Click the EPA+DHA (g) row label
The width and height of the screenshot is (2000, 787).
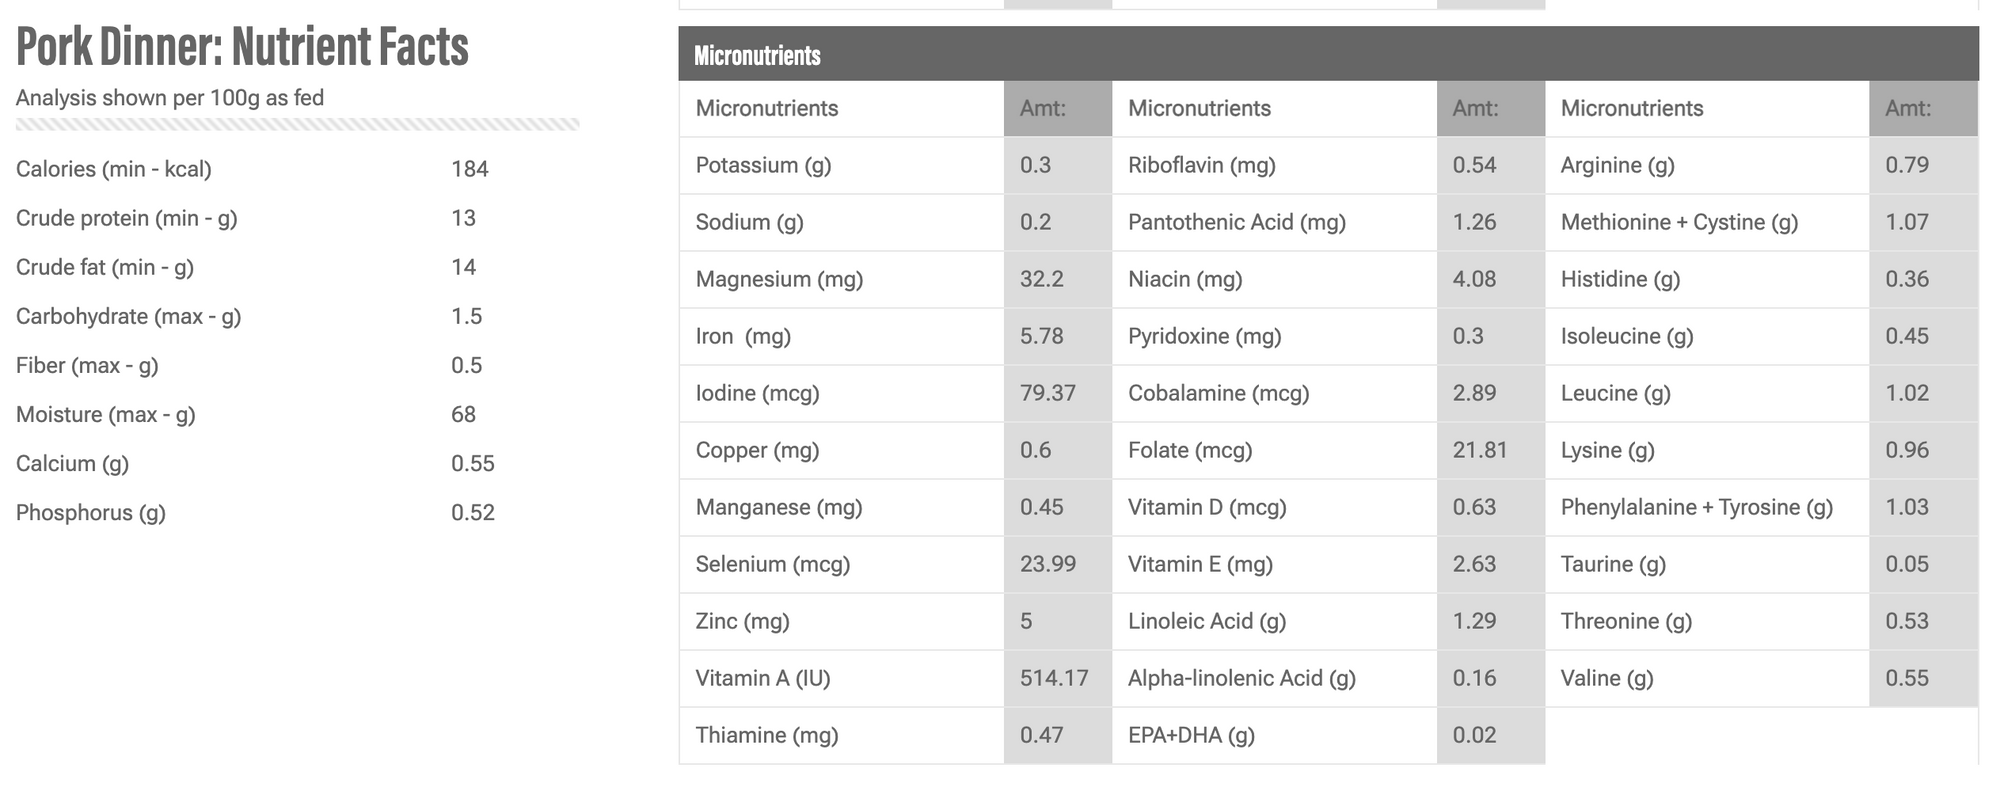click(x=1191, y=735)
